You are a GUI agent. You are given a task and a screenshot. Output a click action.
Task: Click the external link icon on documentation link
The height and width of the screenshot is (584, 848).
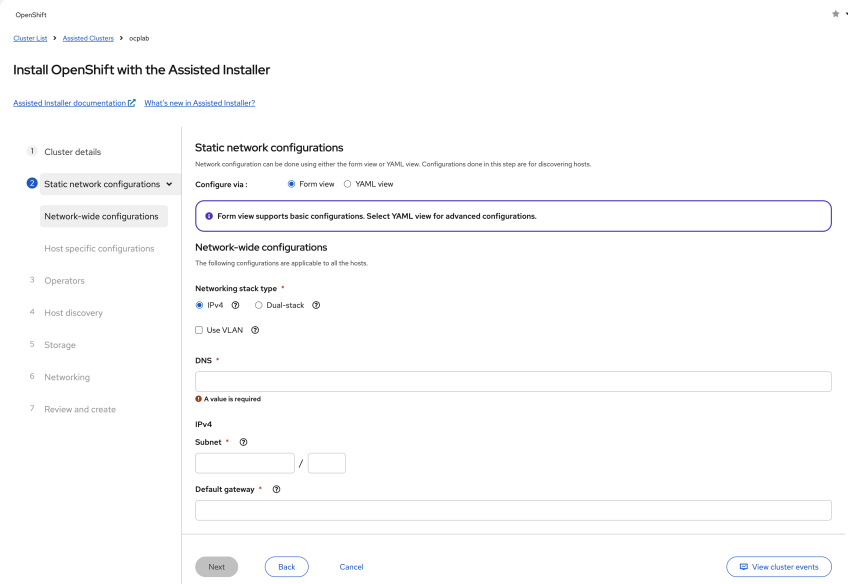point(133,102)
